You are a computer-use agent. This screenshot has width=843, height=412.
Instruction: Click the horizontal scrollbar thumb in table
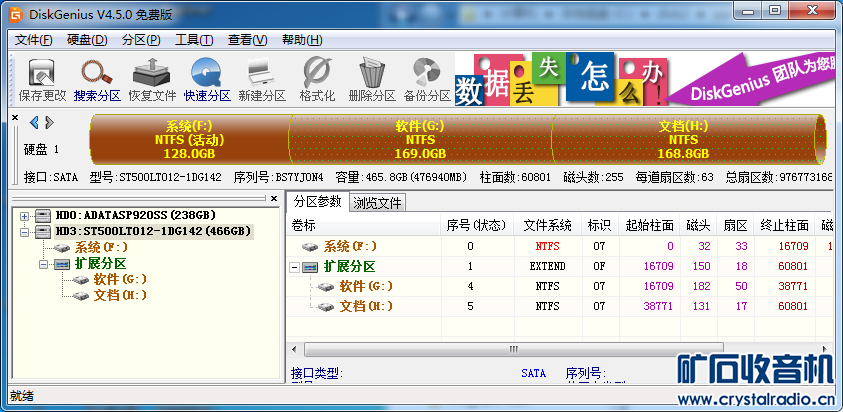(513, 350)
